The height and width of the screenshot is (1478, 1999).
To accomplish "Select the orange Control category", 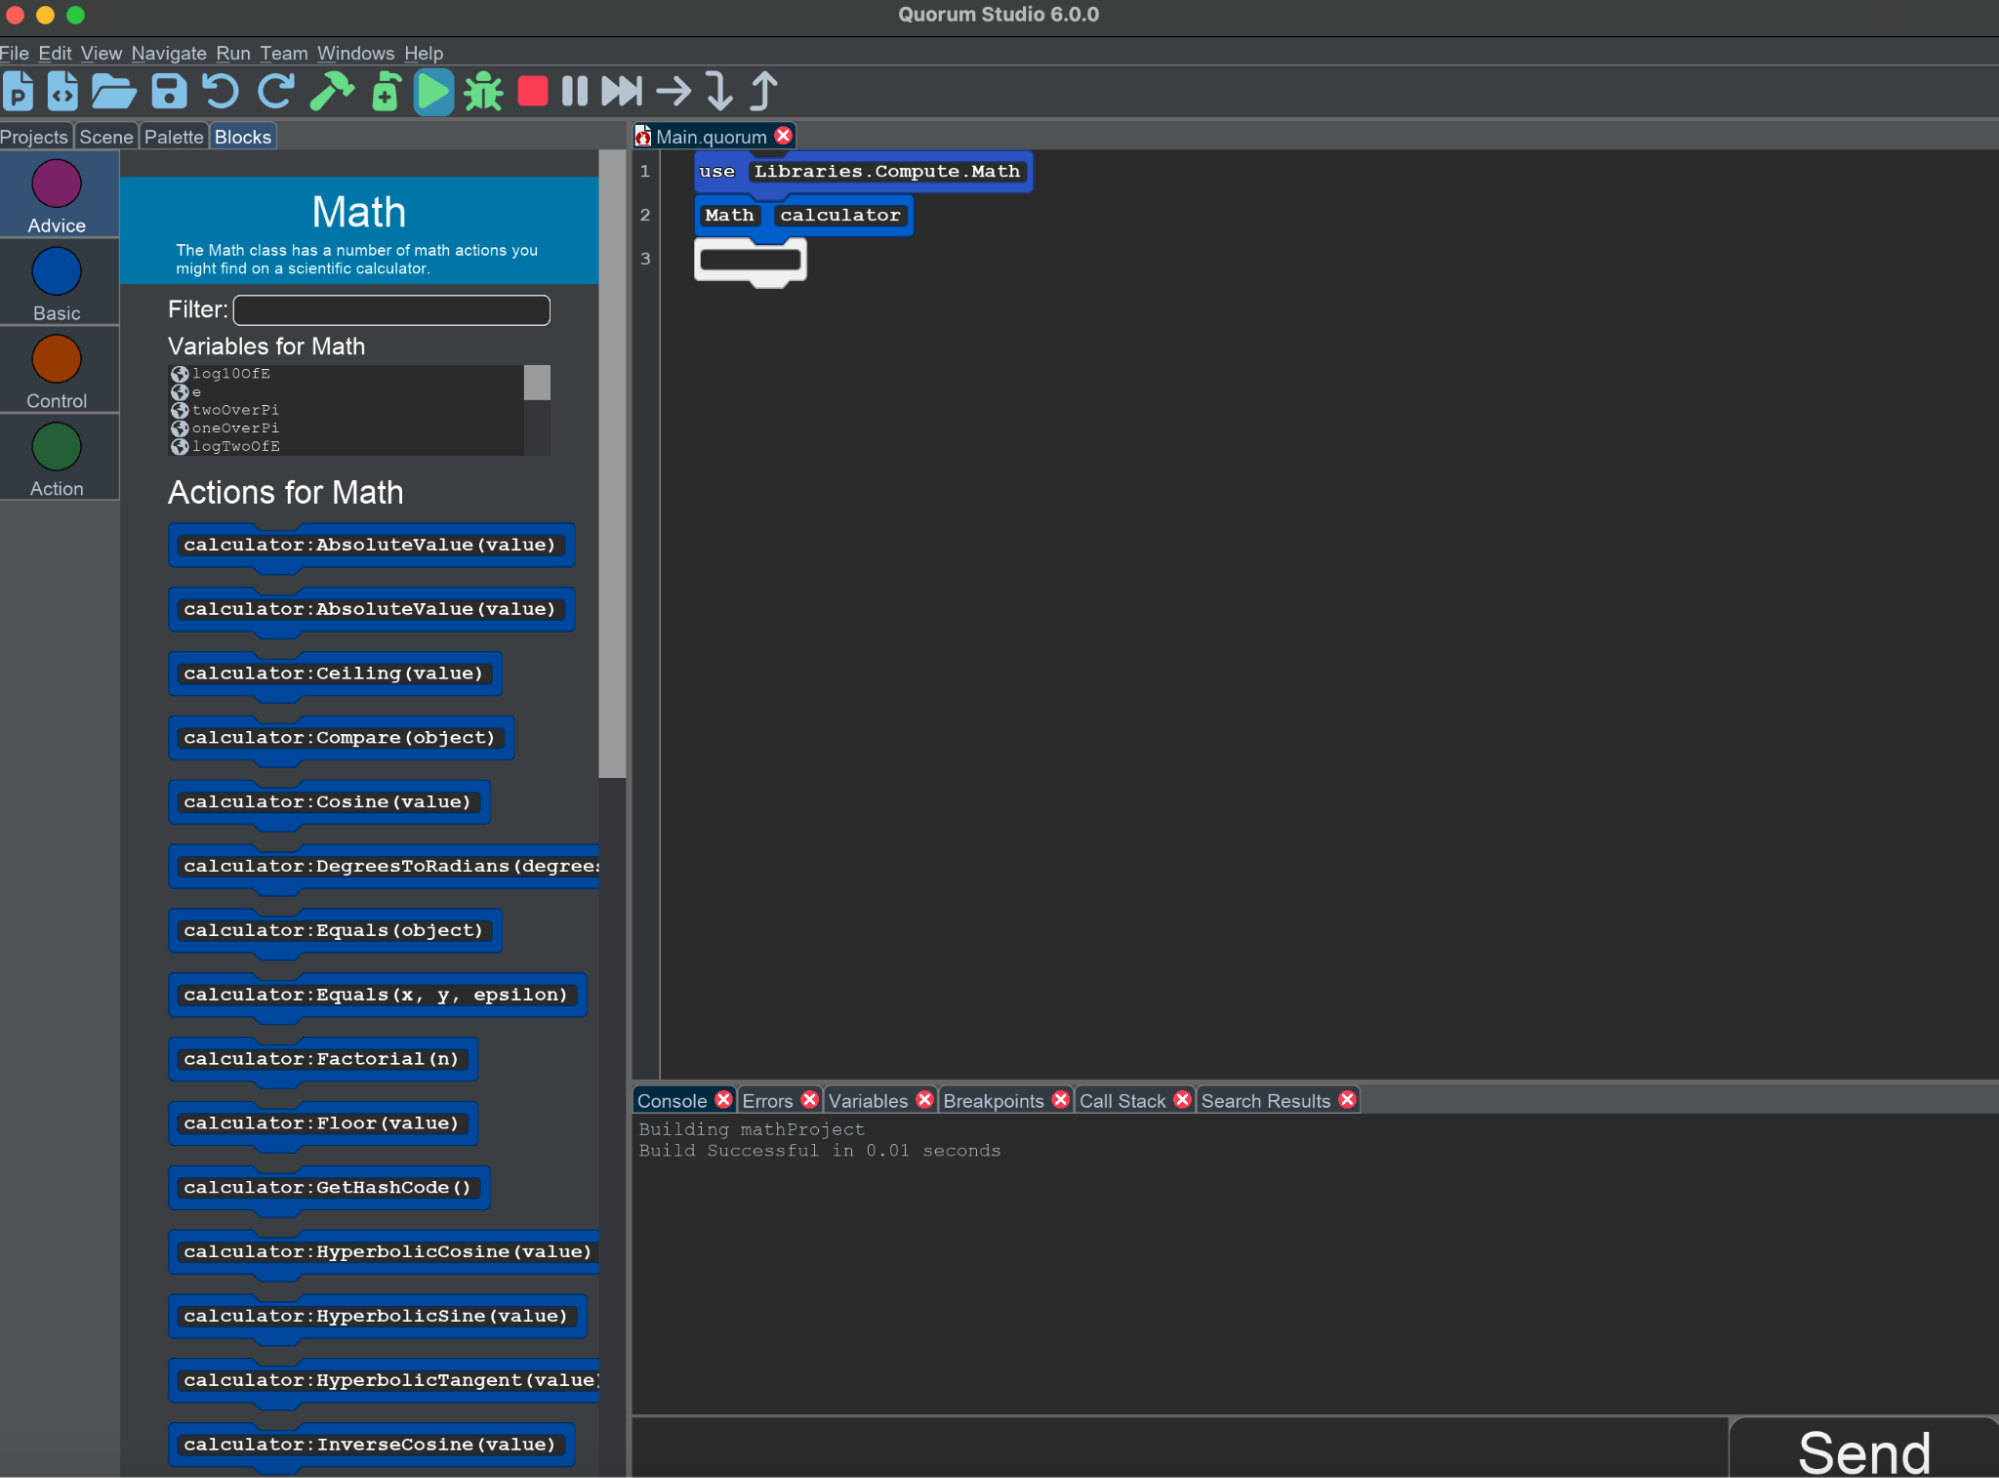I will coord(57,371).
